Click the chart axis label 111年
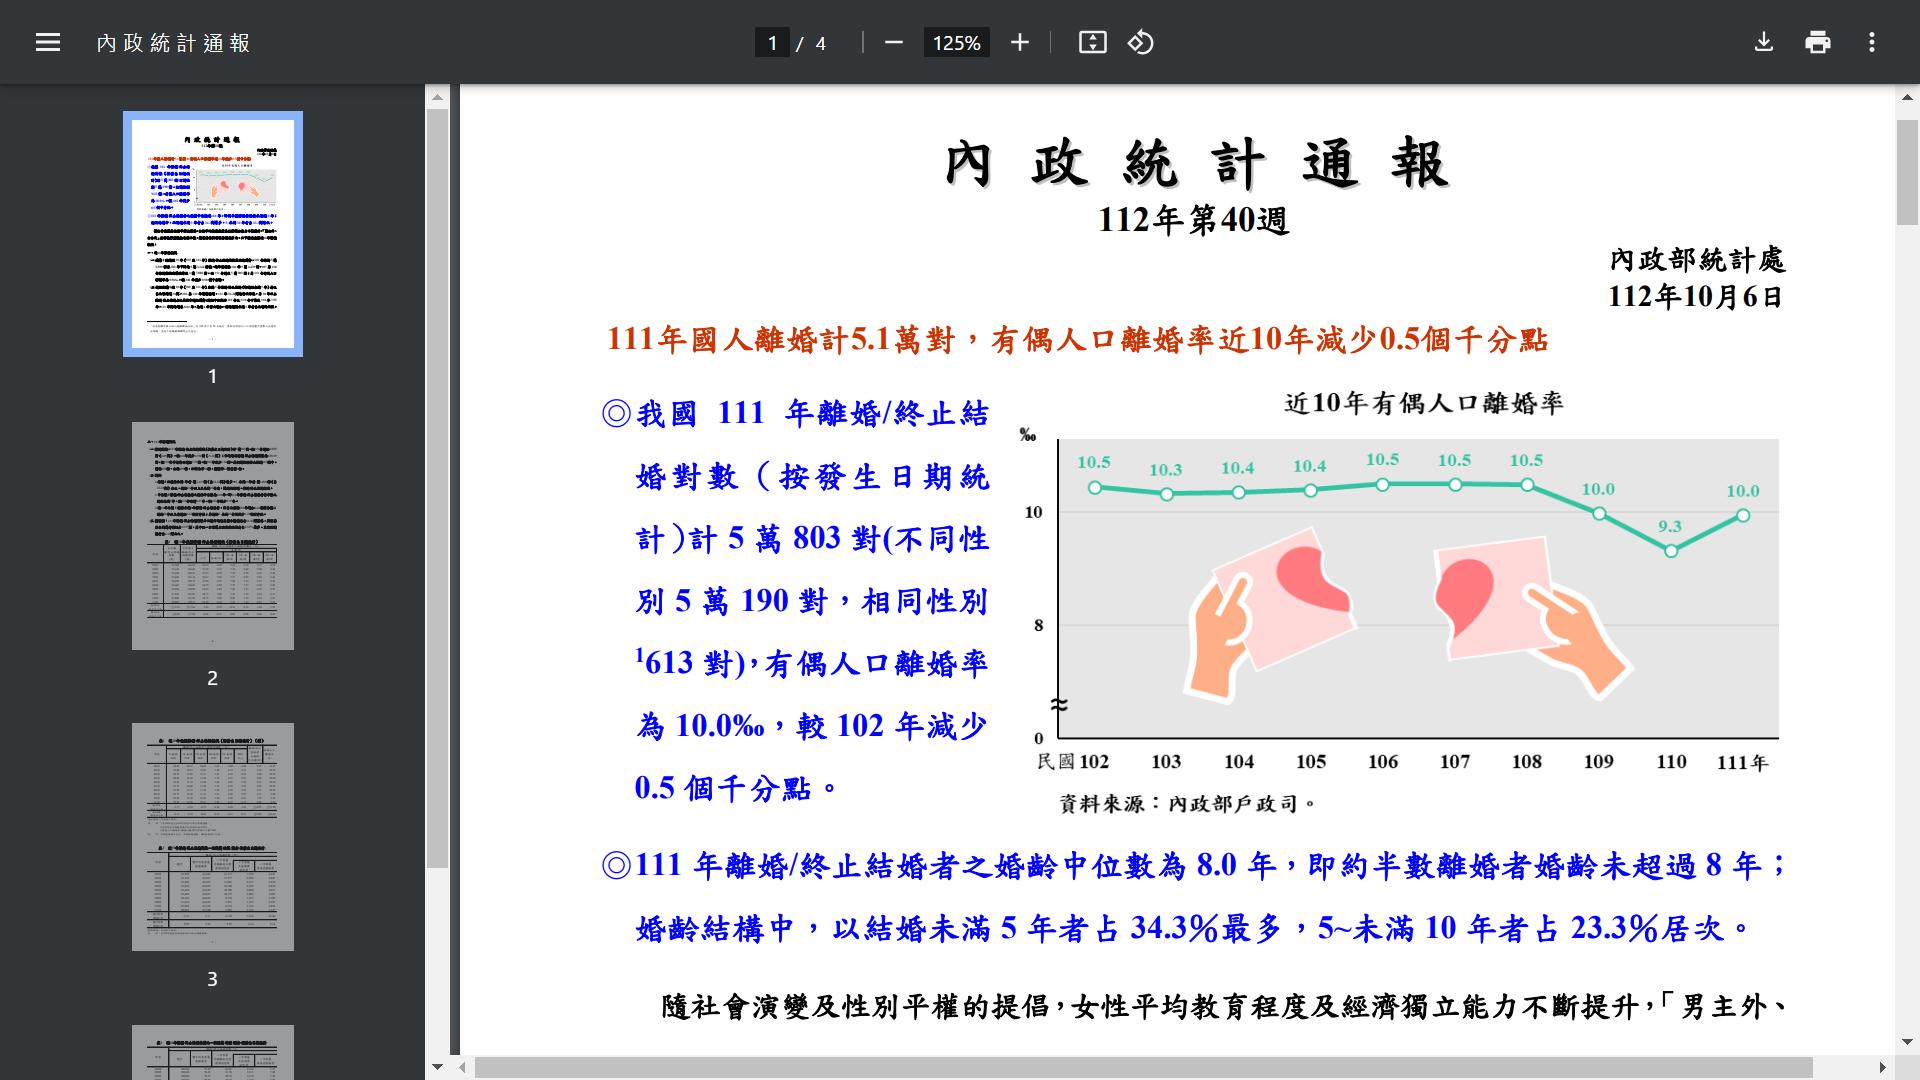 [1742, 762]
